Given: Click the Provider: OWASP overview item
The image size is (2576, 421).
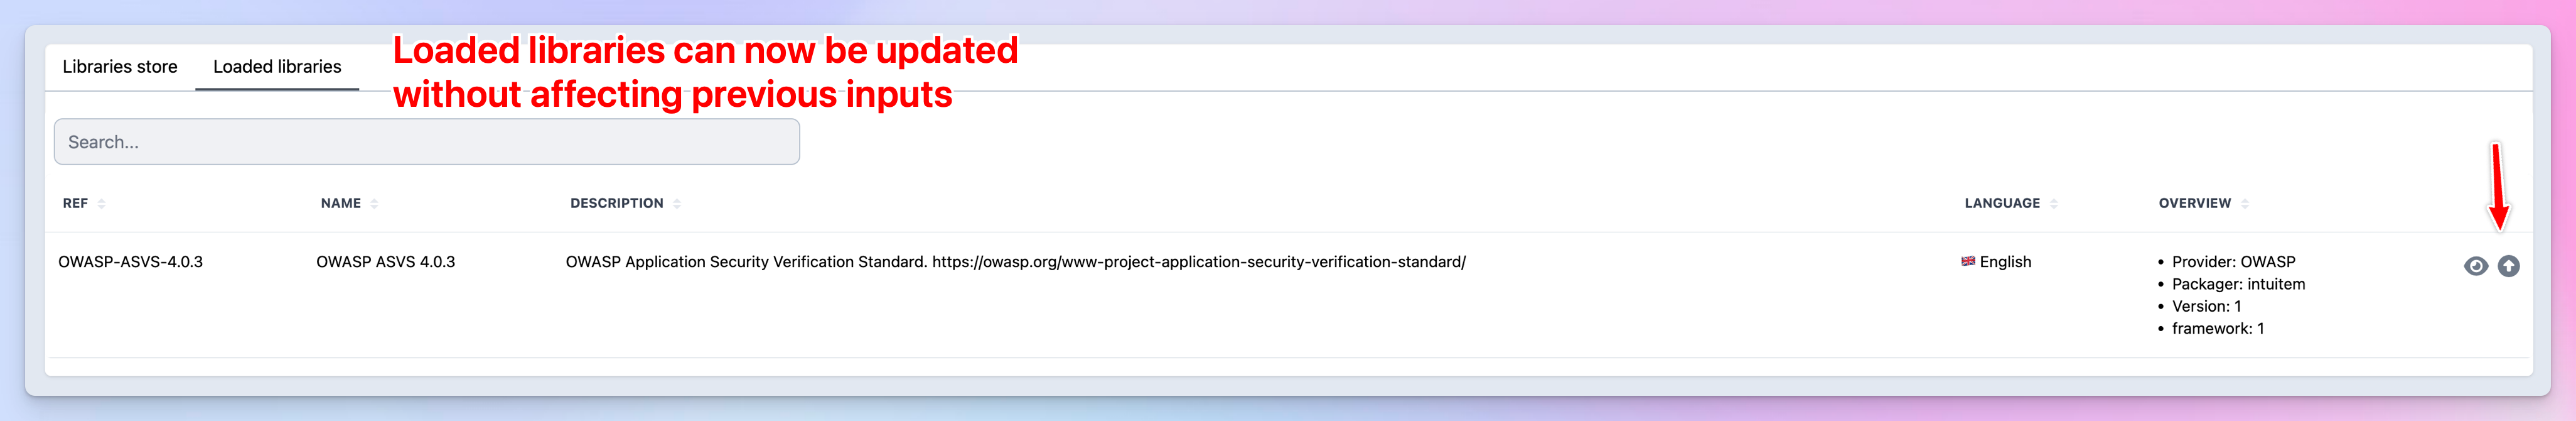Looking at the screenshot, I should (x=2233, y=262).
